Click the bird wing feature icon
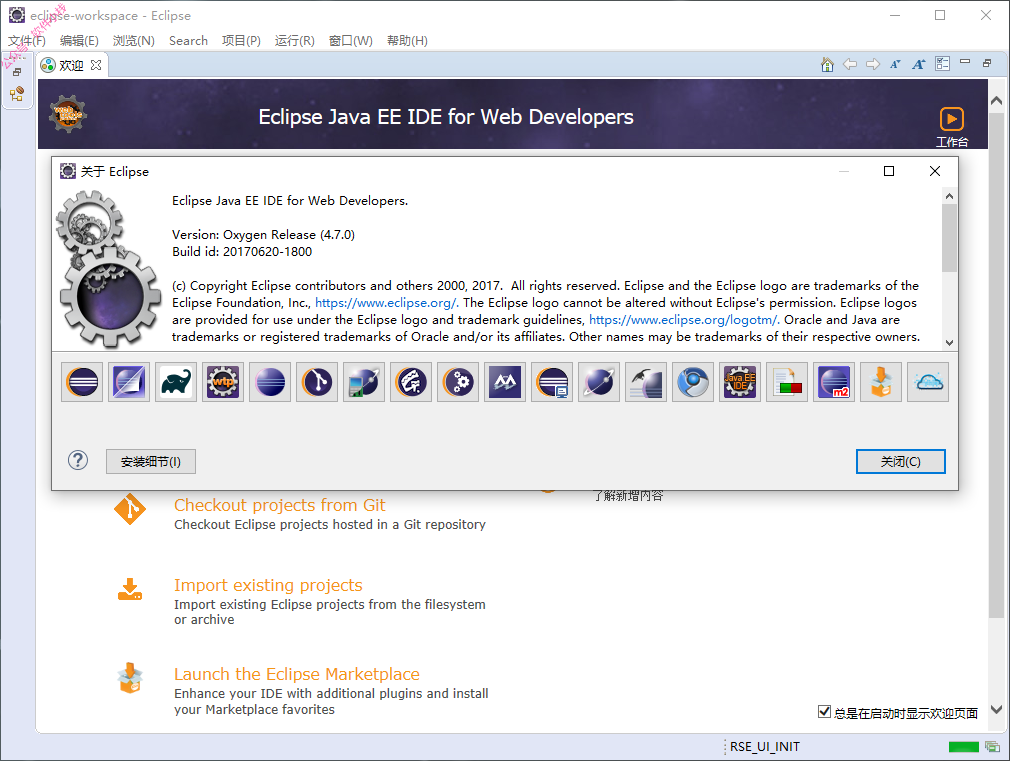 pyautogui.click(x=646, y=382)
